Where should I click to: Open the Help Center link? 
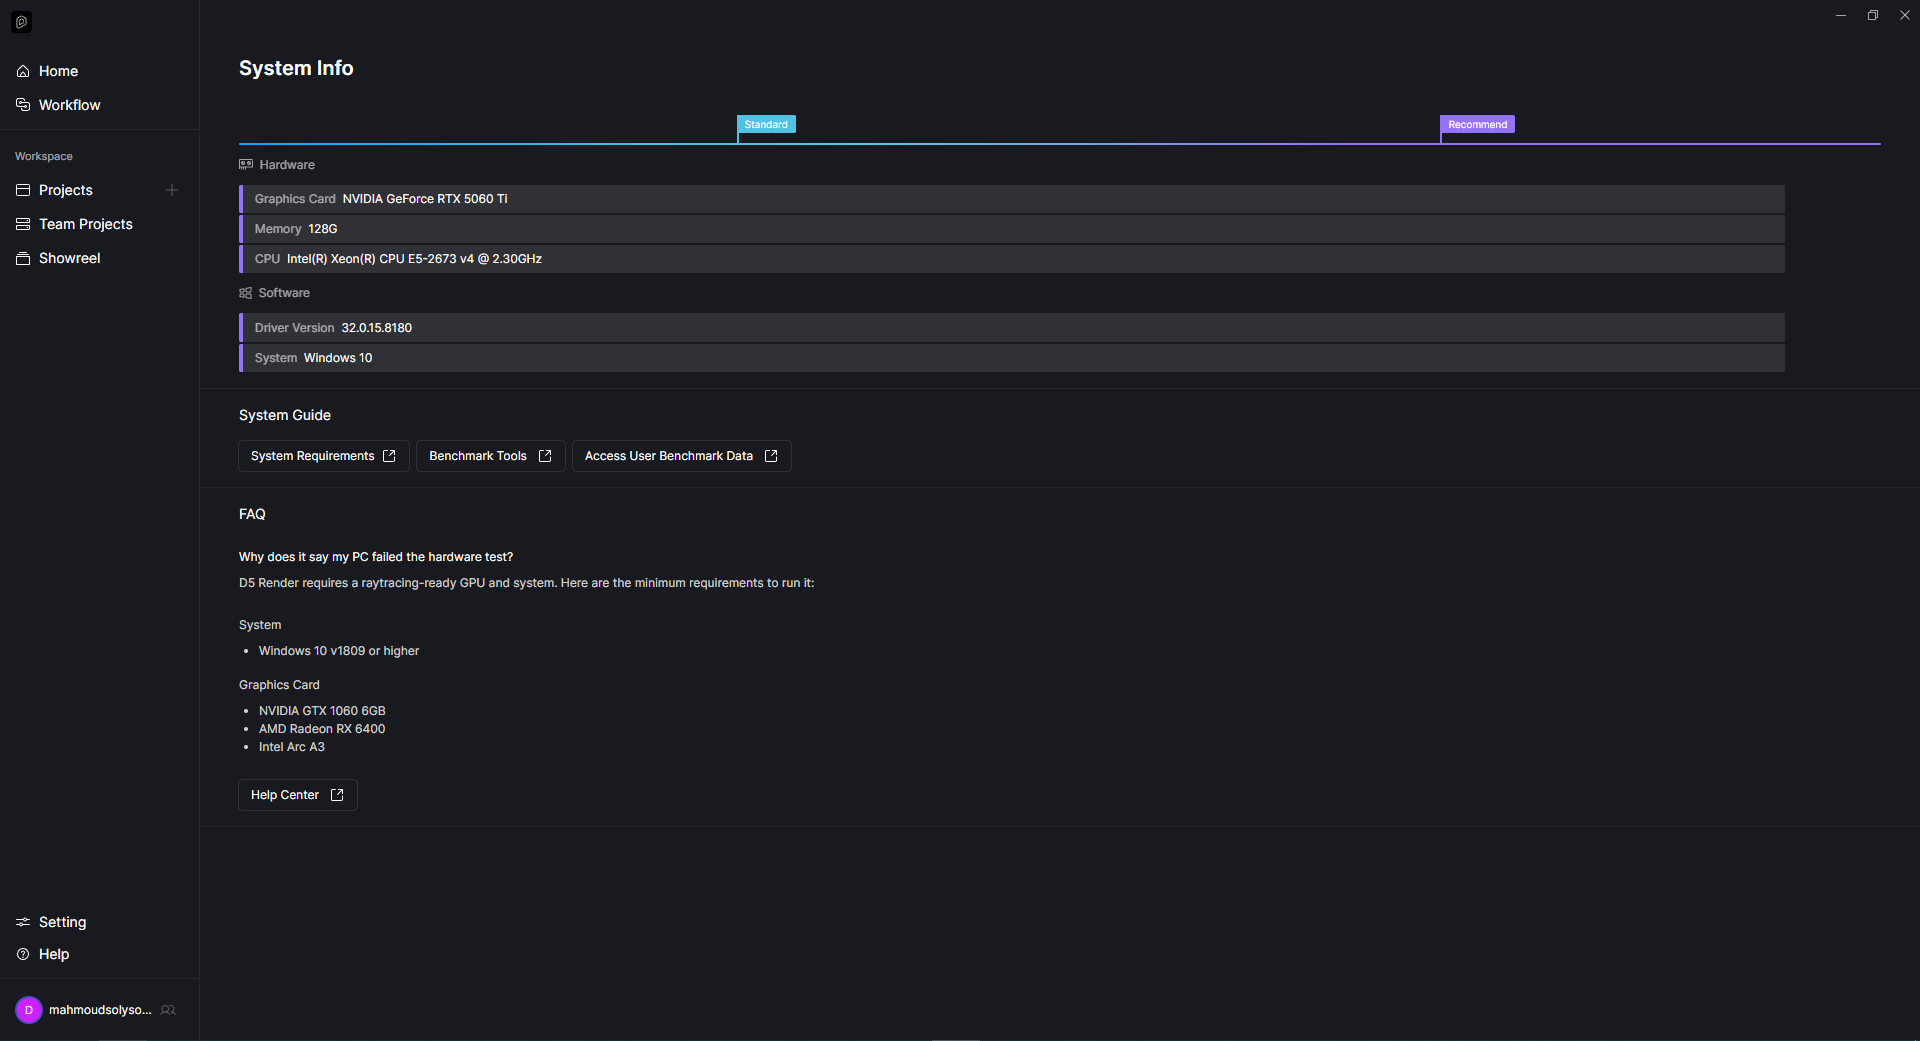coord(297,795)
